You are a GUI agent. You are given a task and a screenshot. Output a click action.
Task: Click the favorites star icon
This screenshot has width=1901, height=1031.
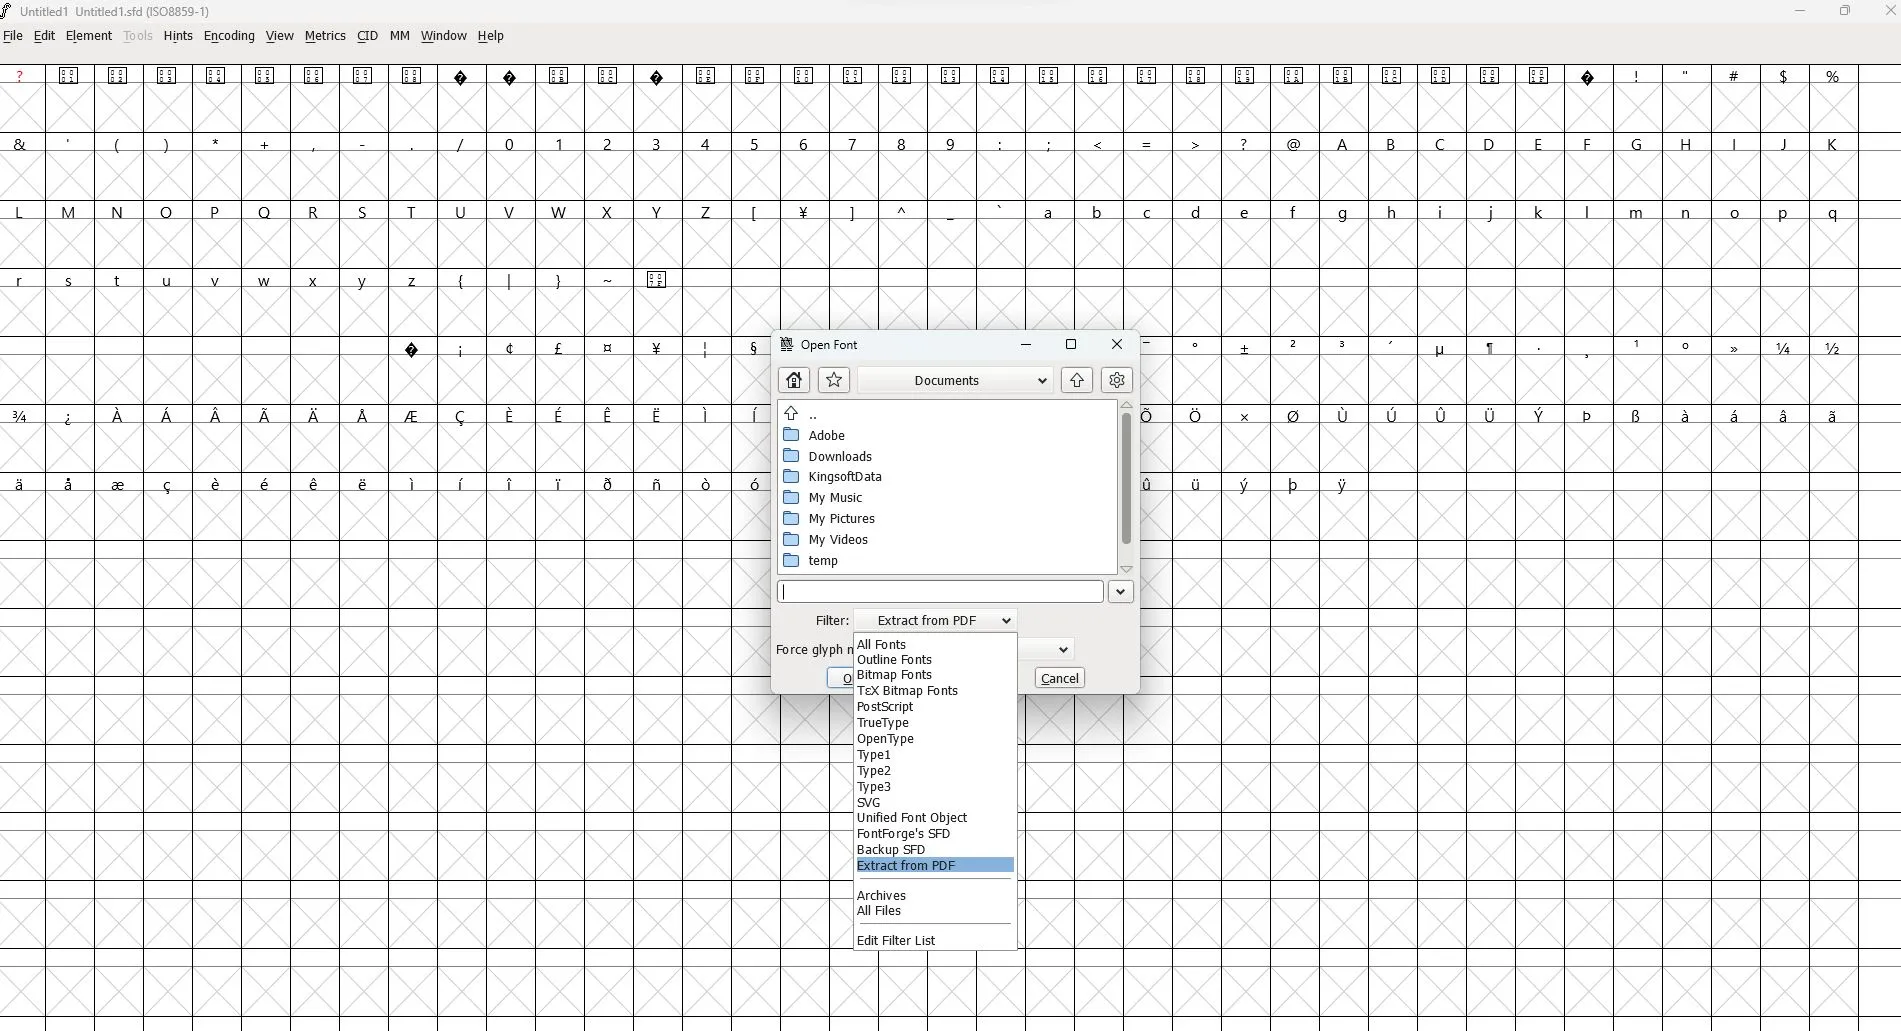(834, 380)
